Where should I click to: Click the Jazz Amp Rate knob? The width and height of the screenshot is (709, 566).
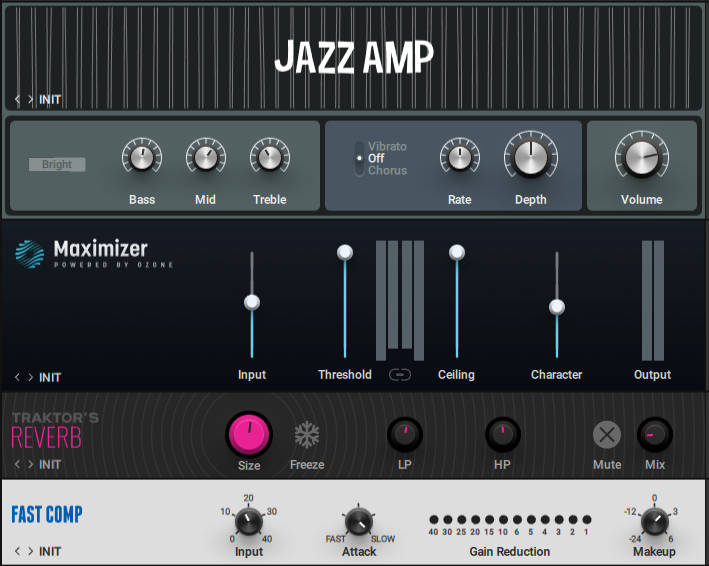(x=460, y=157)
